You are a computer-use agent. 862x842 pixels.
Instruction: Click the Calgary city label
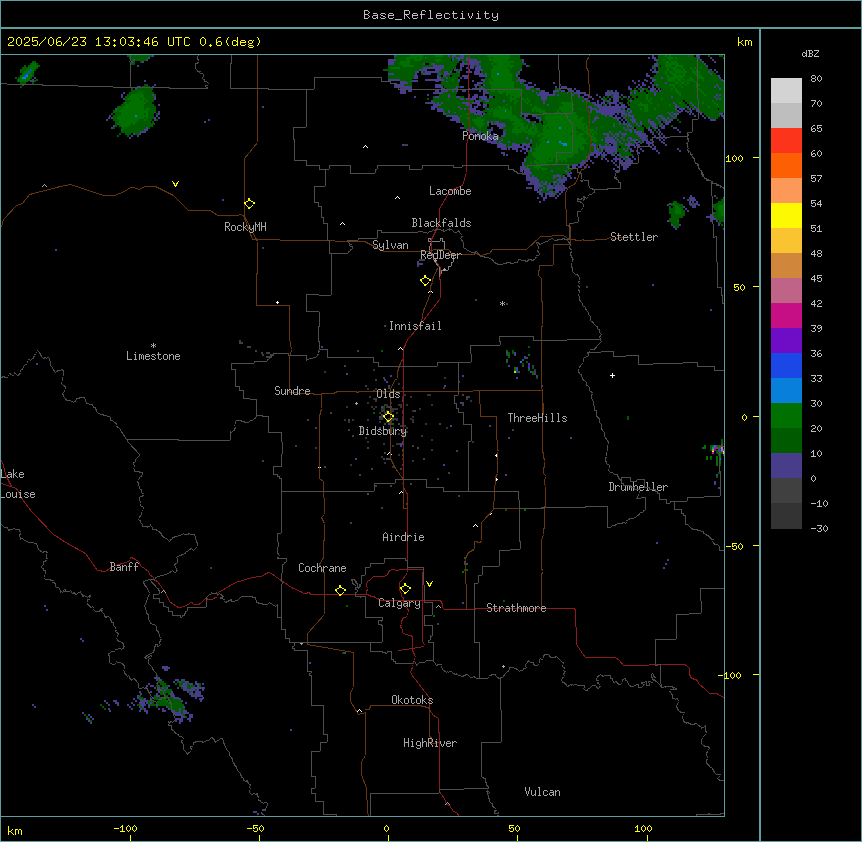click(x=399, y=603)
